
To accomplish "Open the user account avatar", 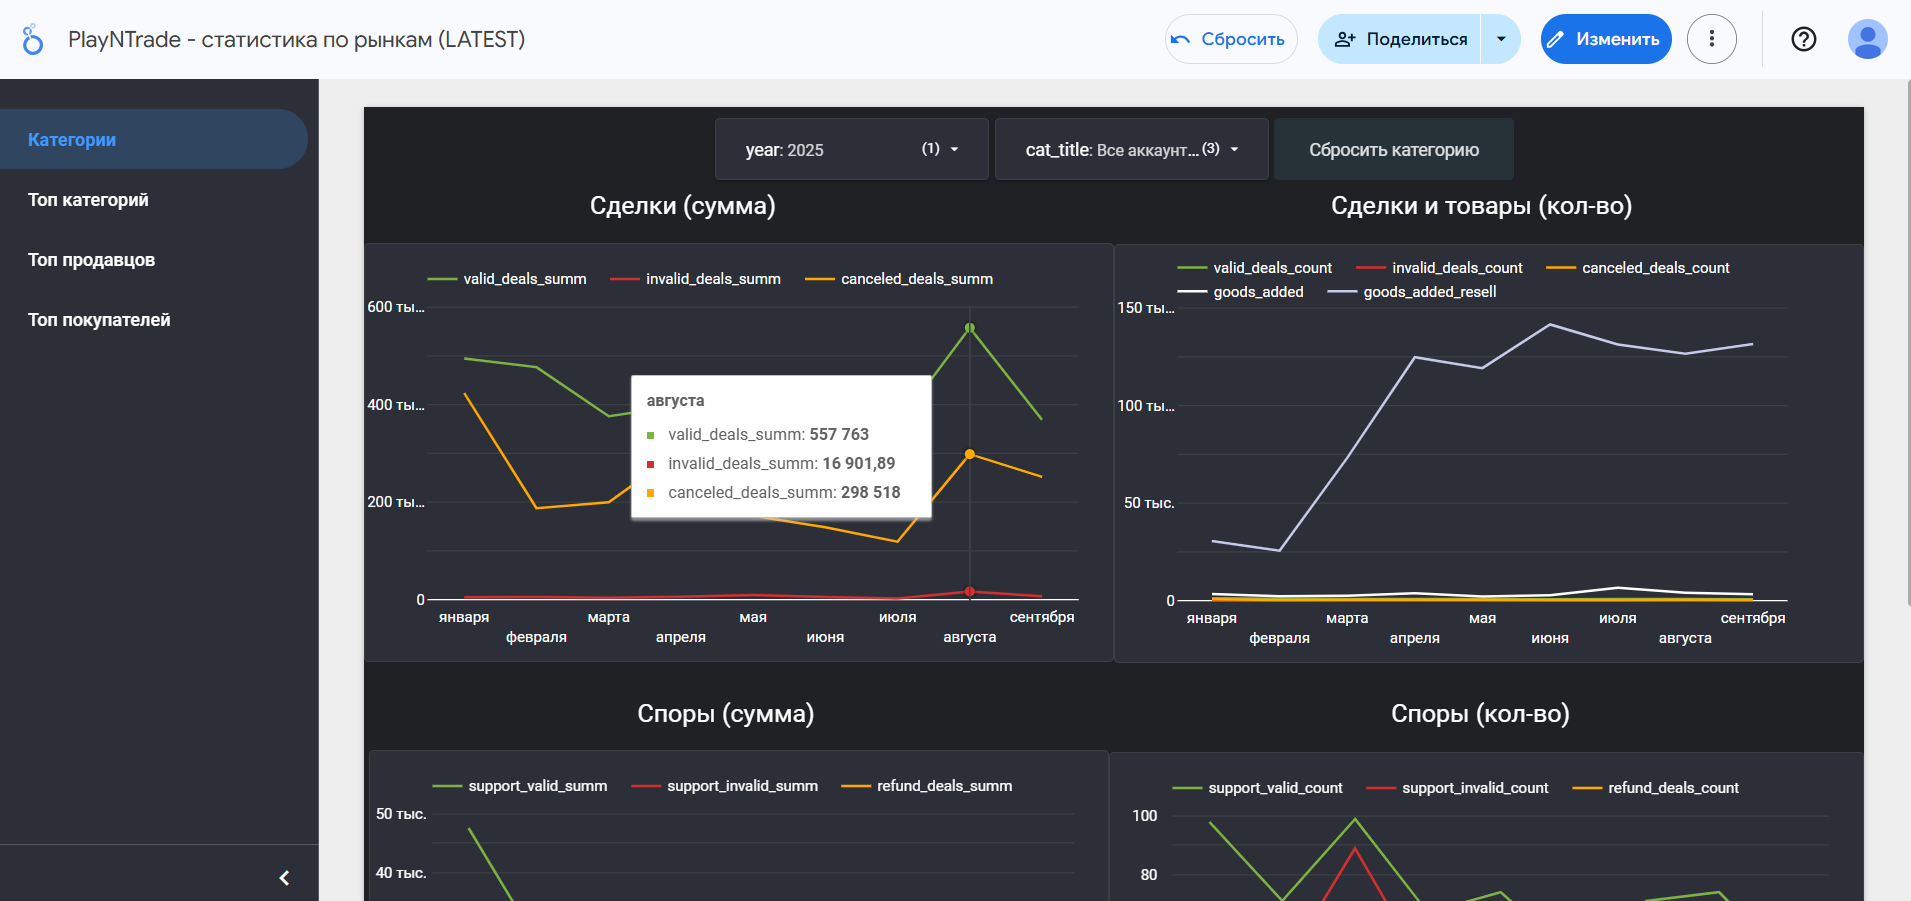I will (1866, 39).
